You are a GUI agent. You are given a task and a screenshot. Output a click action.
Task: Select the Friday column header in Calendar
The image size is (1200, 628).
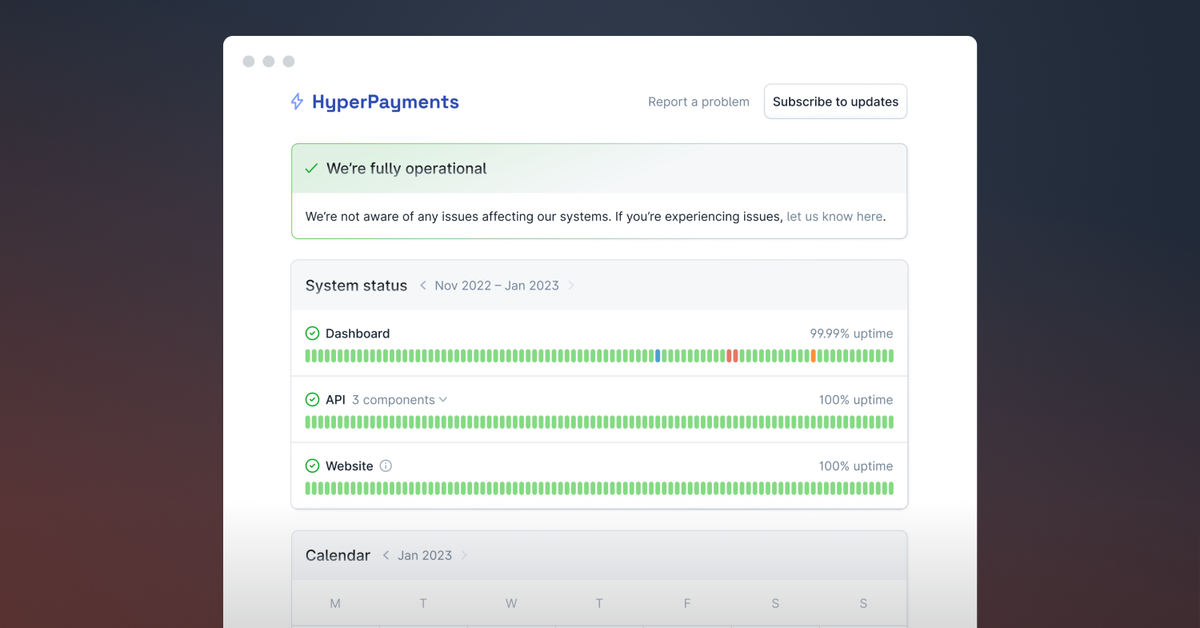click(x=687, y=603)
